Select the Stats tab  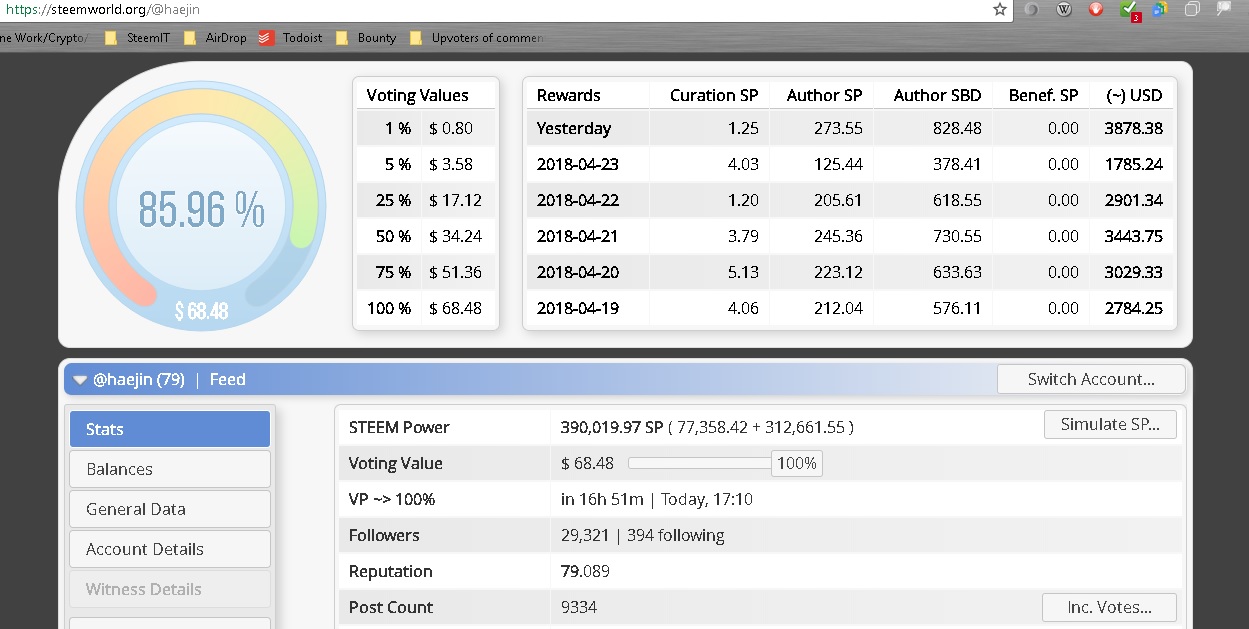pos(170,429)
